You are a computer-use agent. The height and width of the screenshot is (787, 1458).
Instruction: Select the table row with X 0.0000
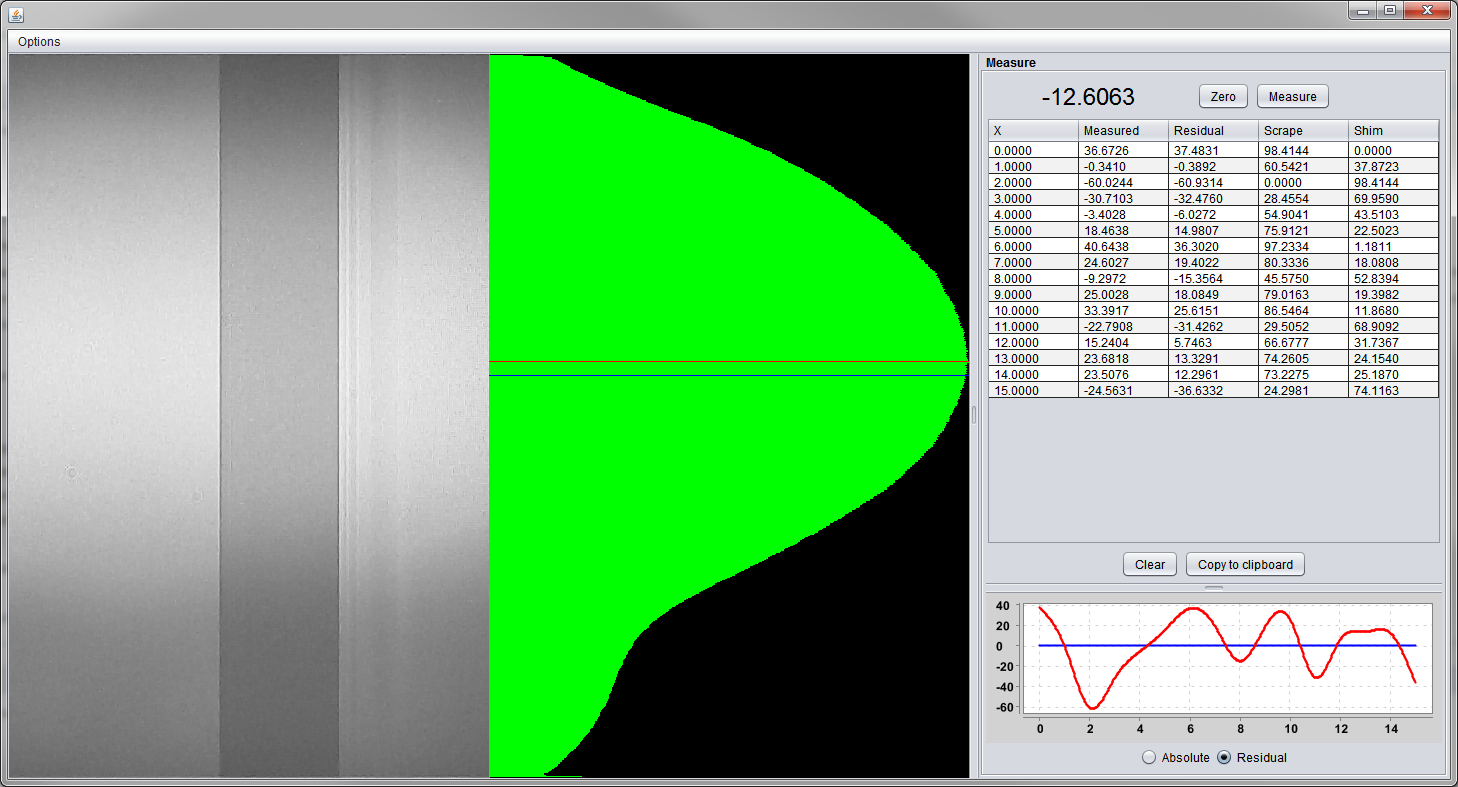point(1033,151)
